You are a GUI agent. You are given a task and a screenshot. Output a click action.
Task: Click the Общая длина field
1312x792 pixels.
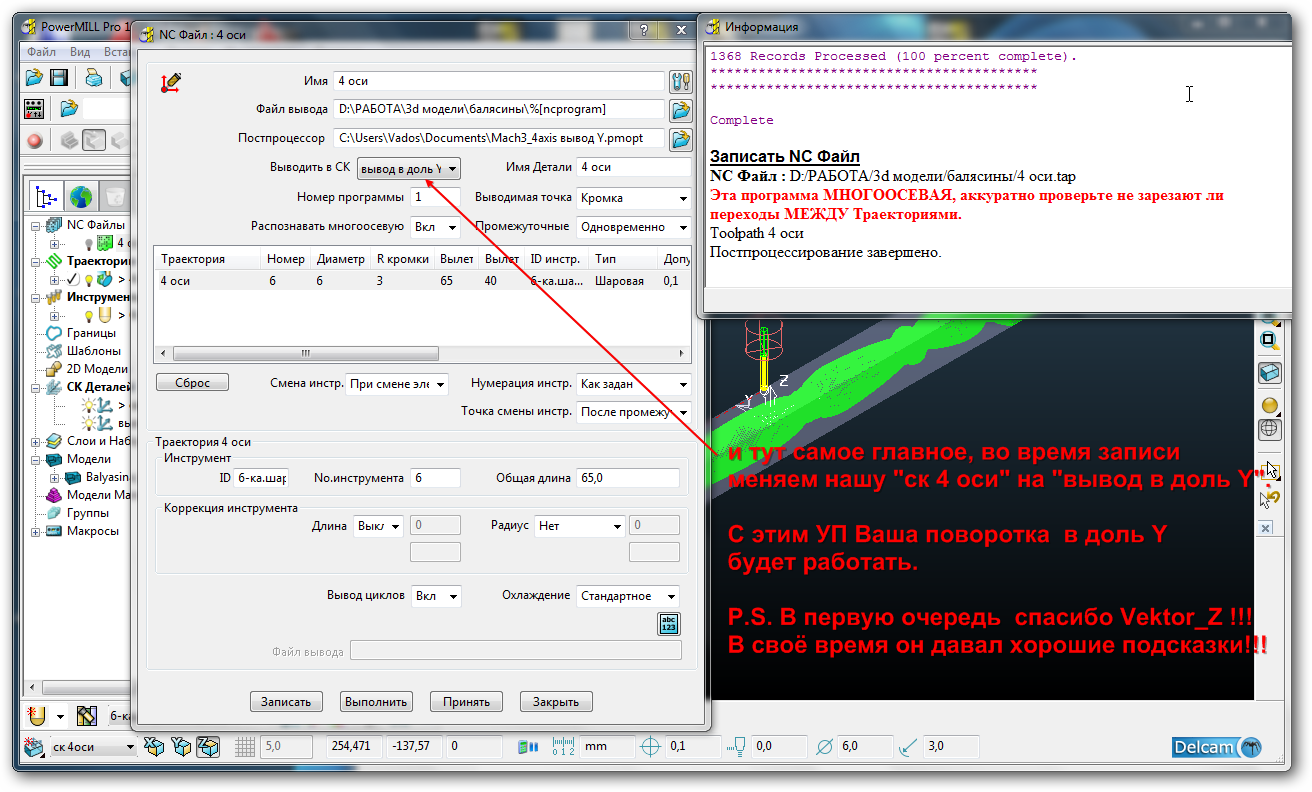[x=628, y=479]
